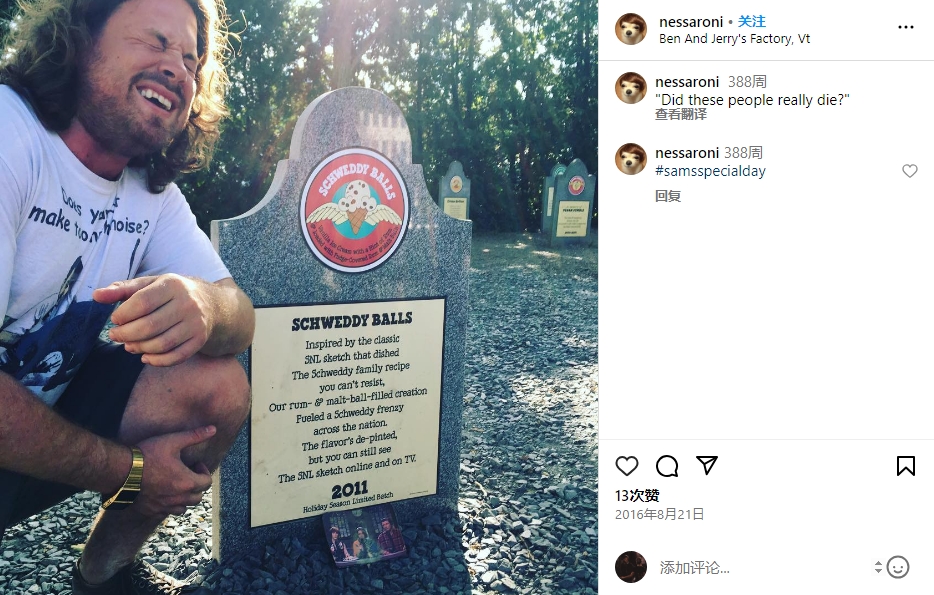Click the 添加评论 comment input field
This screenshot has width=934, height=595.
click(x=762, y=568)
